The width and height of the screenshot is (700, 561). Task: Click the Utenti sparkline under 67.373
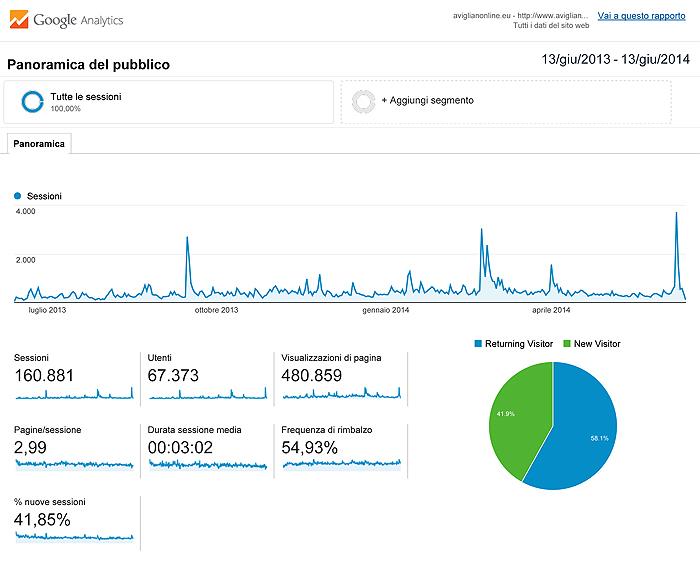[x=207, y=395]
